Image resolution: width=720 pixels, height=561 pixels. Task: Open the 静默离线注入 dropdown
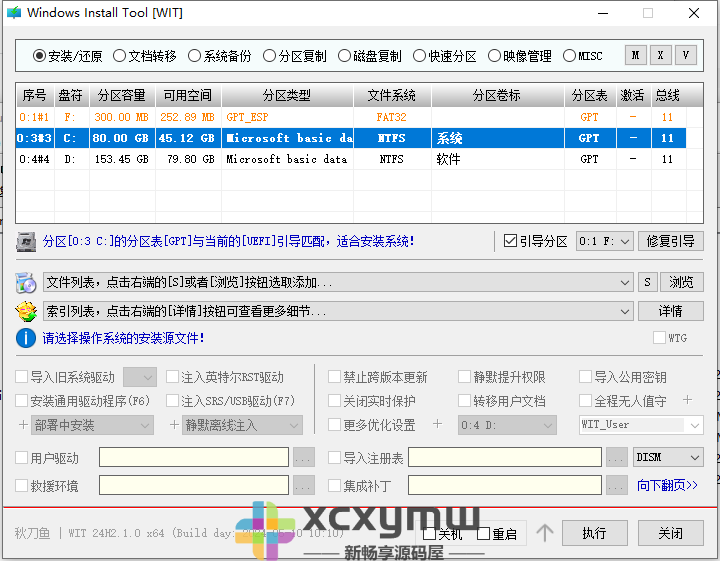click(242, 425)
